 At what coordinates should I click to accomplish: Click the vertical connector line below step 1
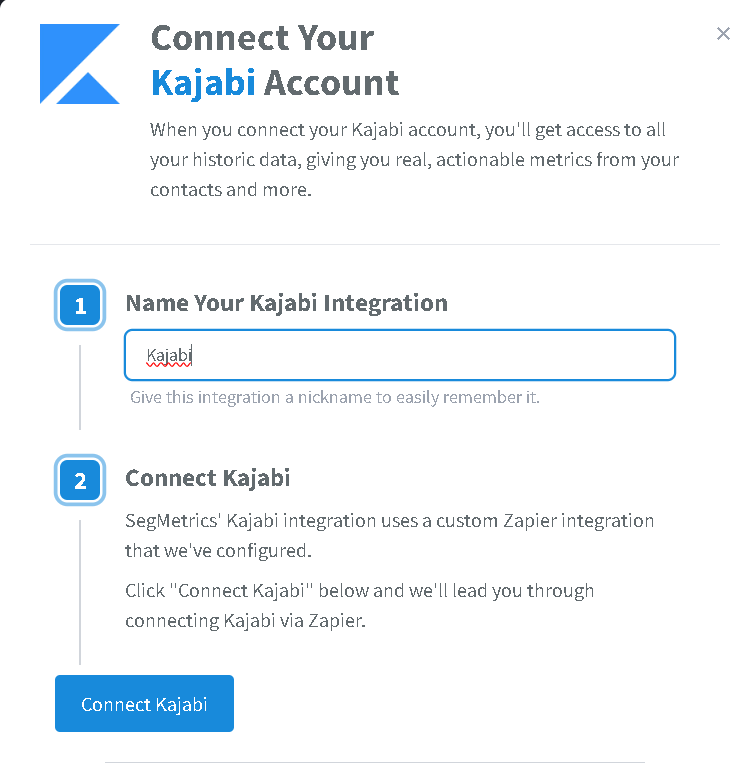point(80,388)
